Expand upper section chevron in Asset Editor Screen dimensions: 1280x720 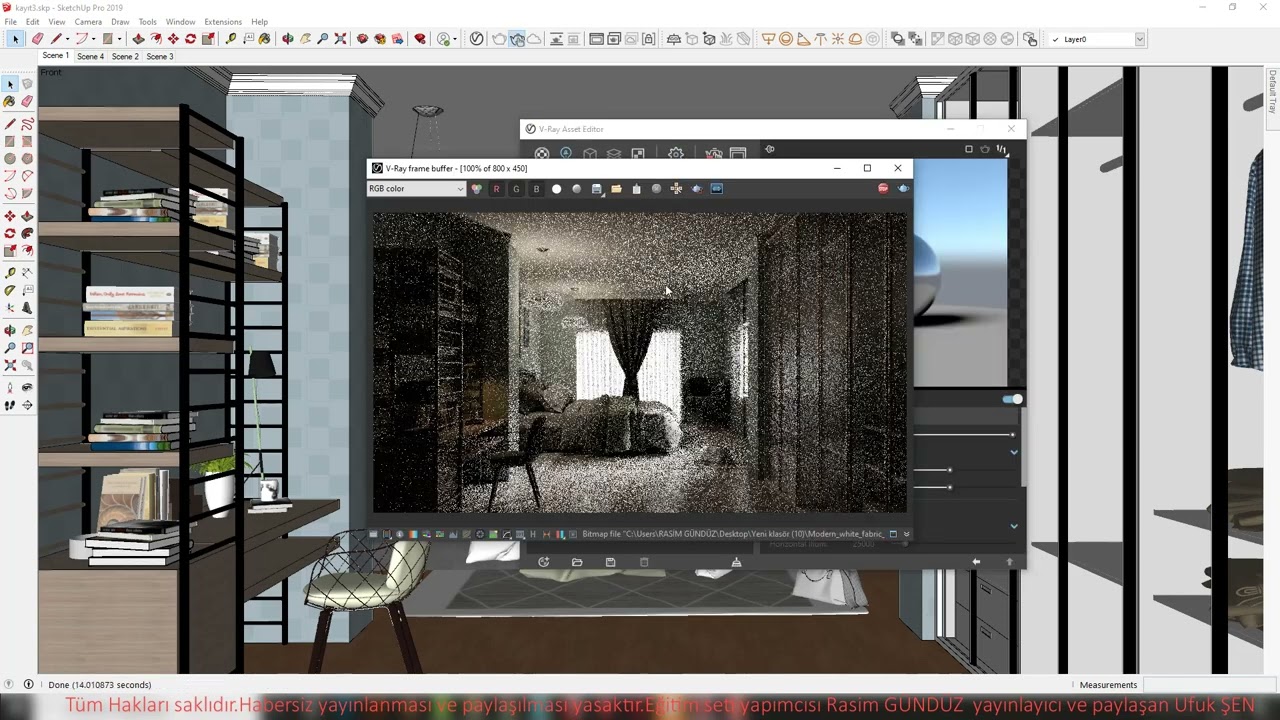point(1014,452)
